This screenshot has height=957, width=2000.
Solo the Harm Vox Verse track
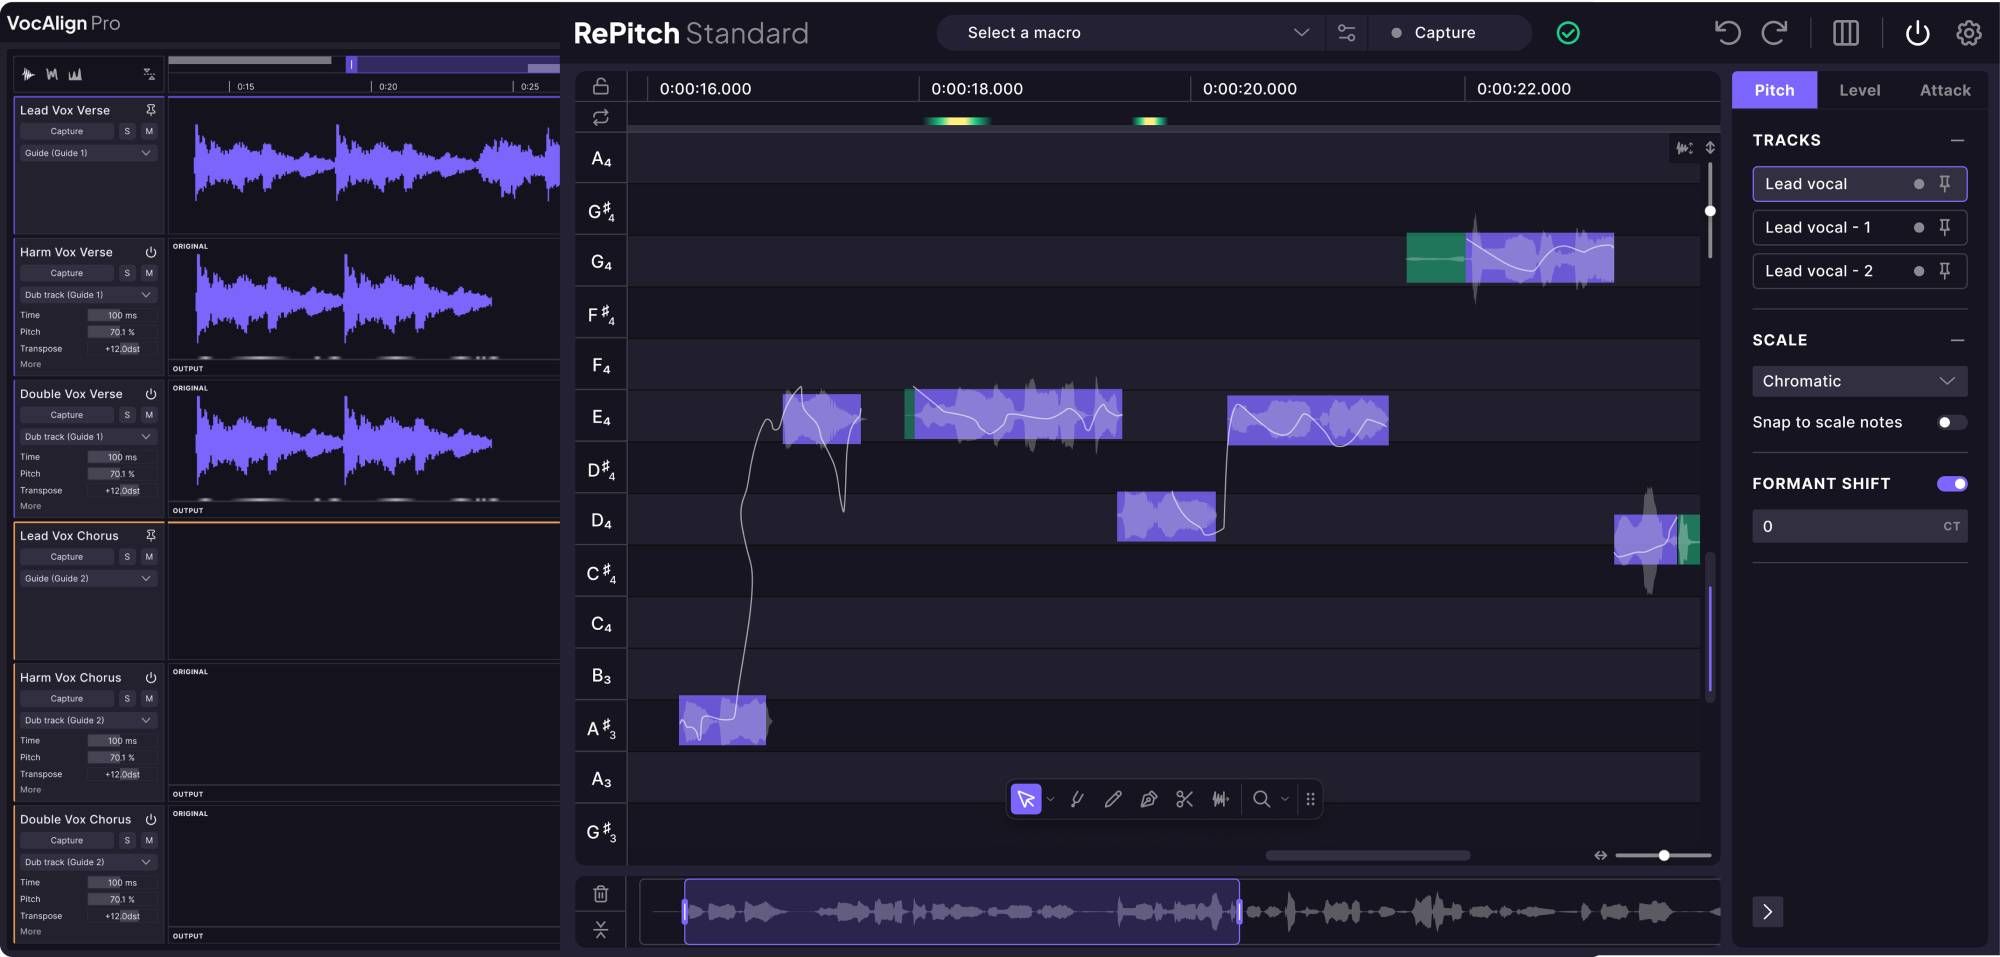(127, 273)
